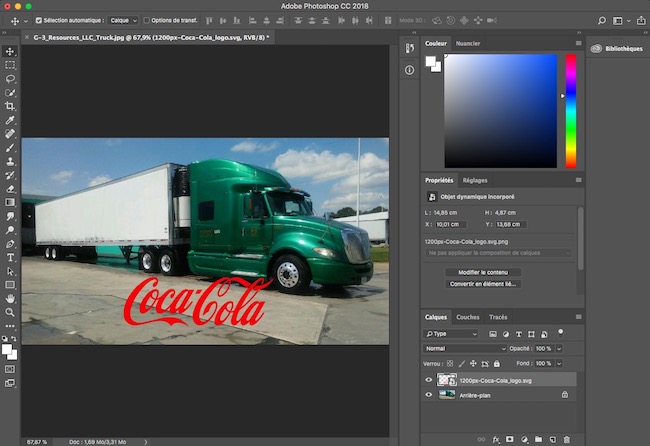
Task: Click the Modifier le contenu button
Action: pos(483,272)
